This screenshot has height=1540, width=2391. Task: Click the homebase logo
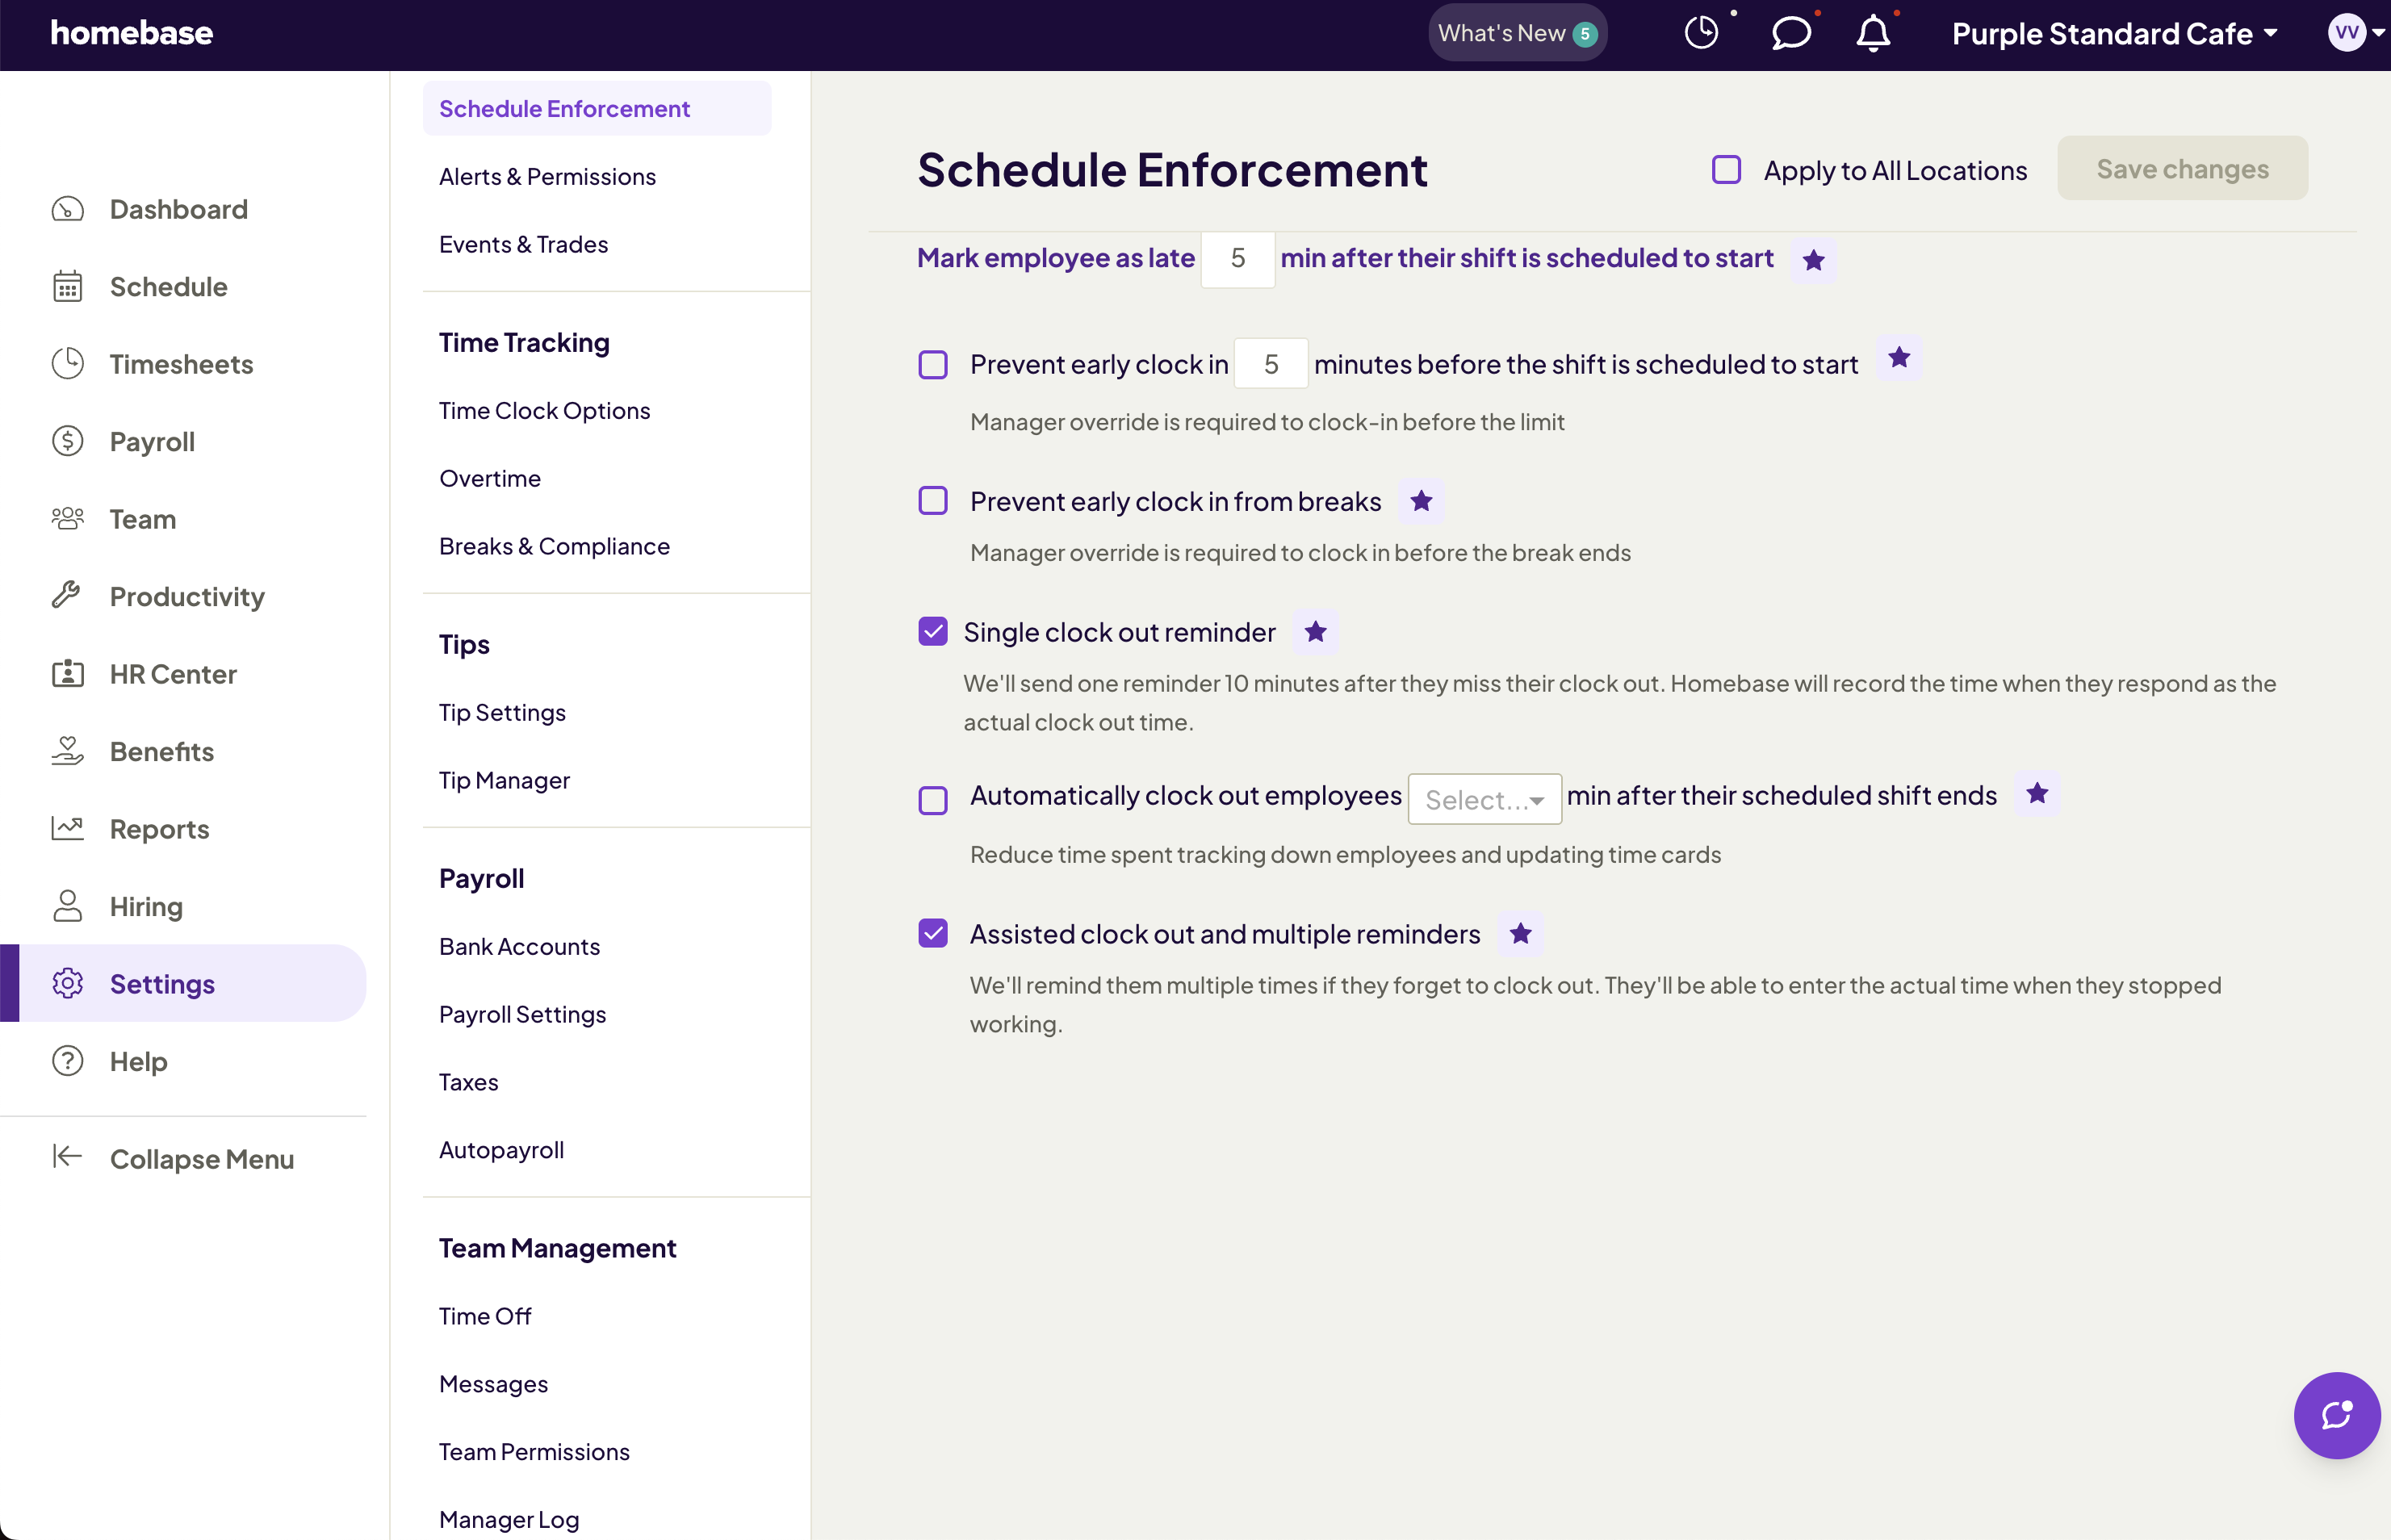(131, 33)
